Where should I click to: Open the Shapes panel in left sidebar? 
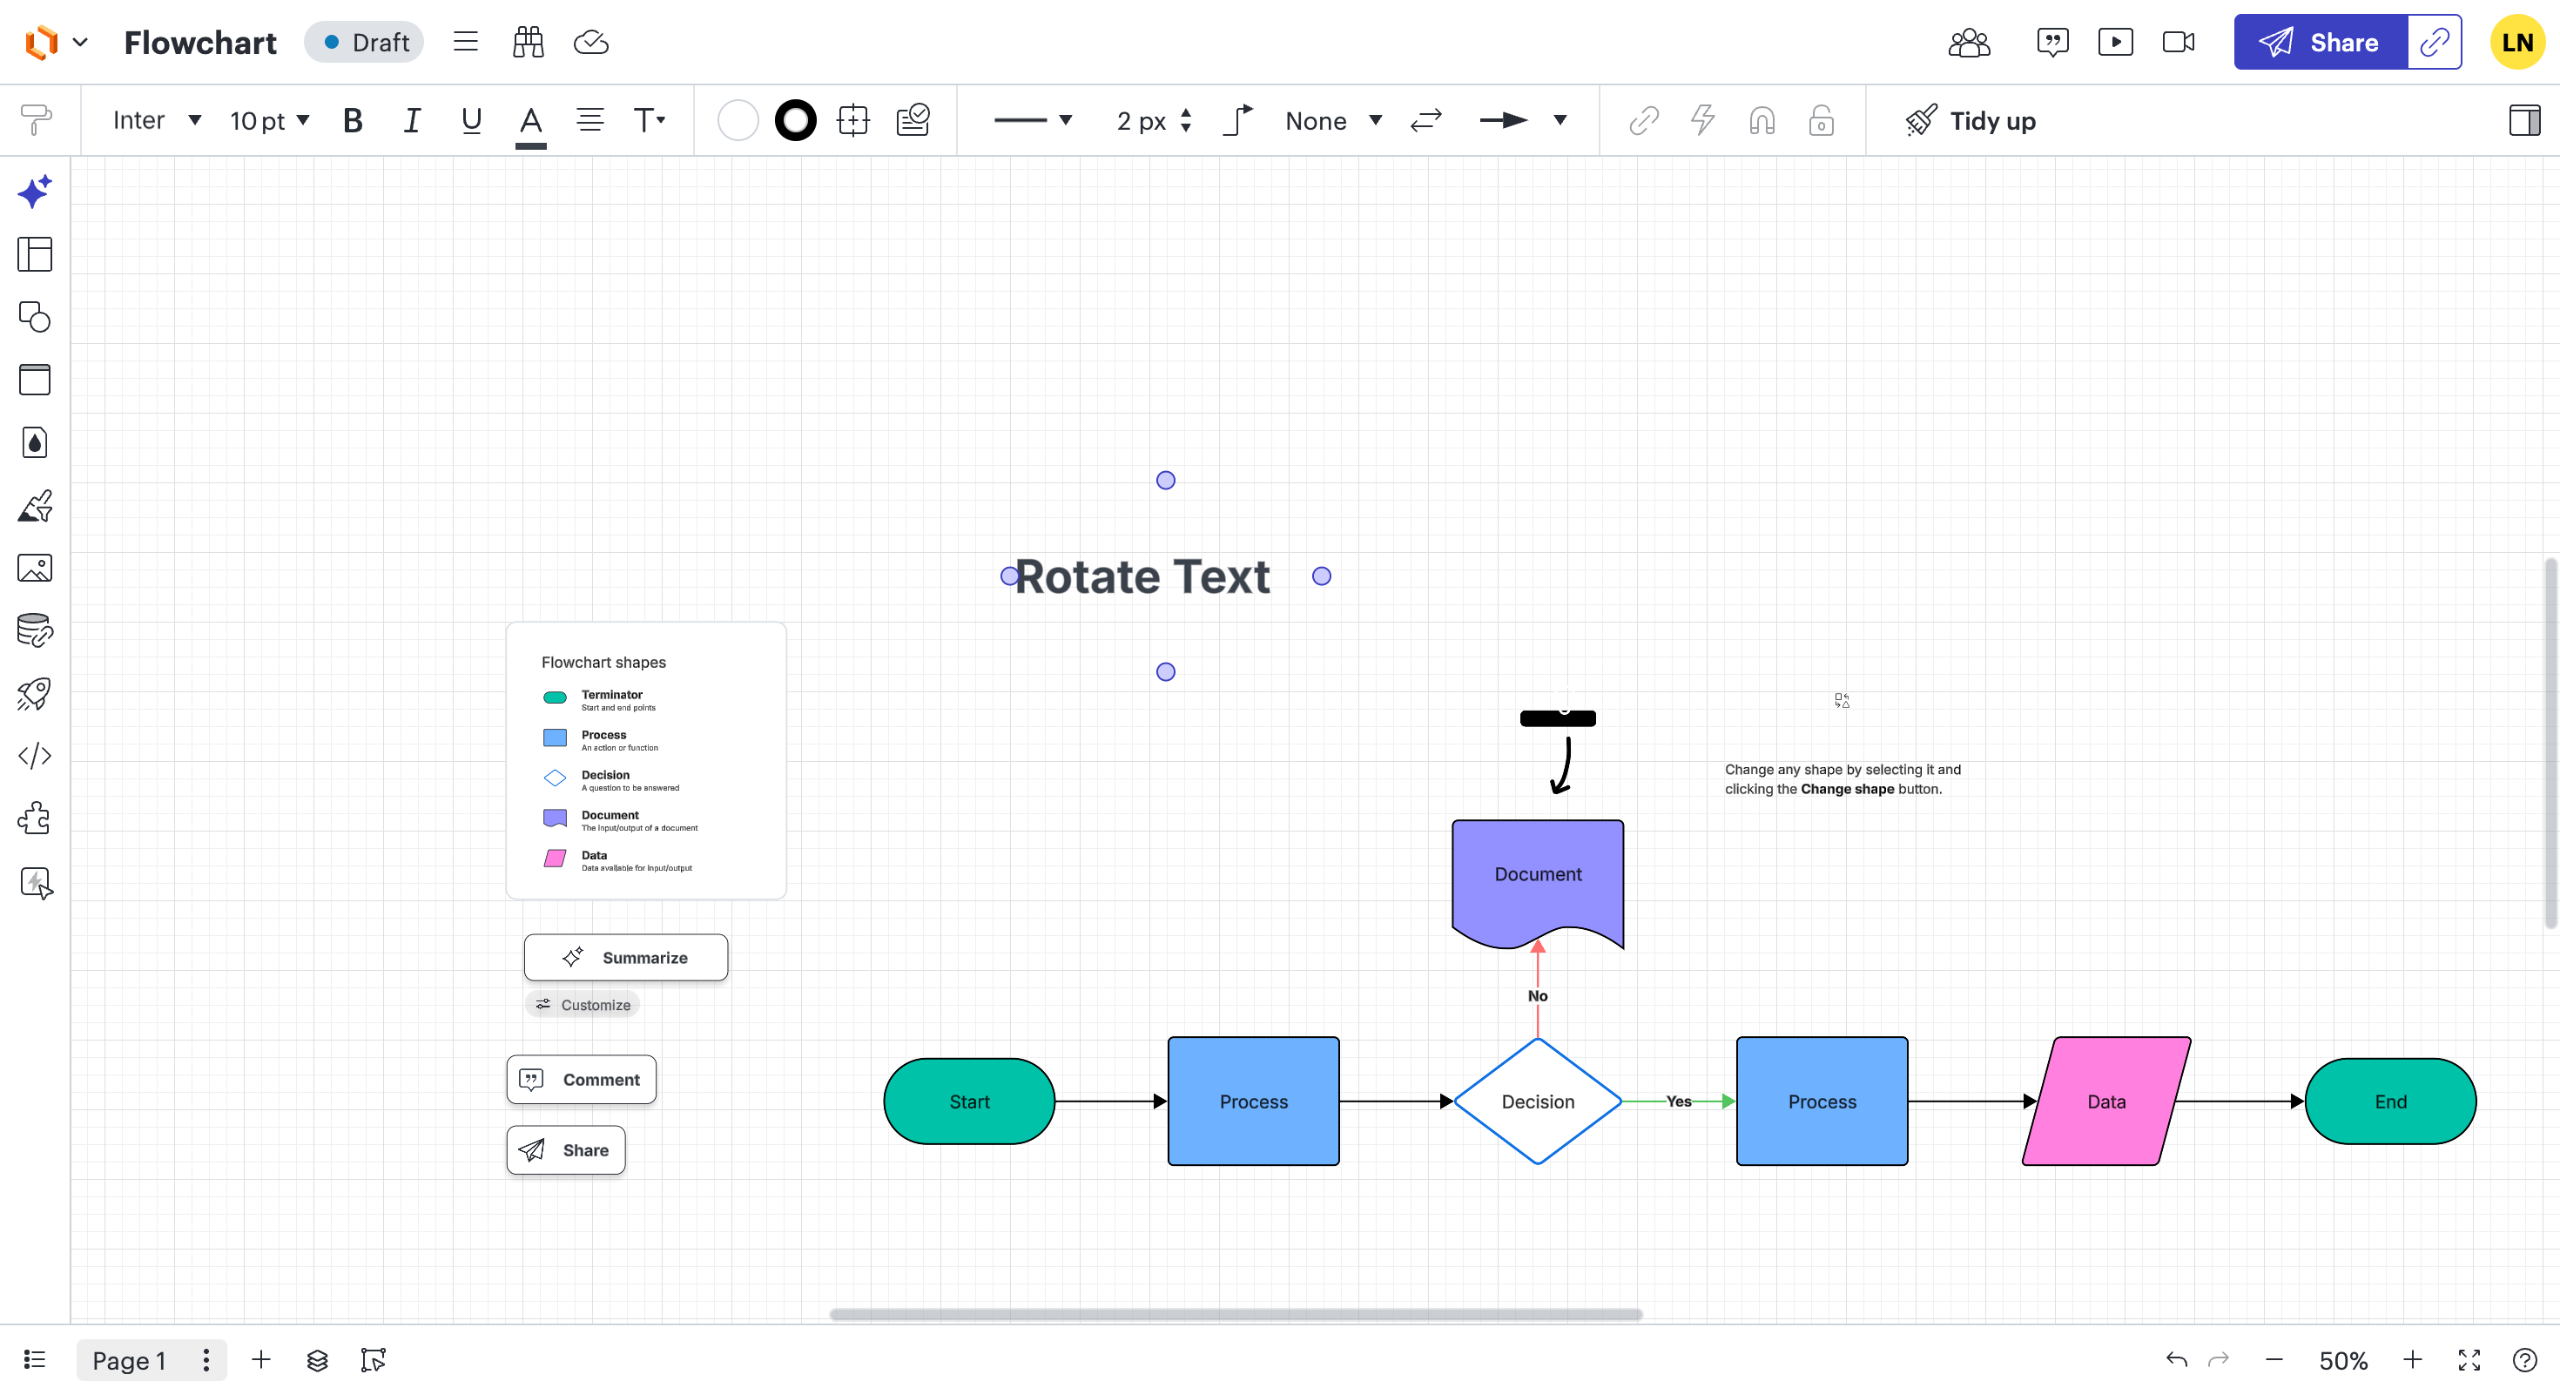click(x=34, y=317)
